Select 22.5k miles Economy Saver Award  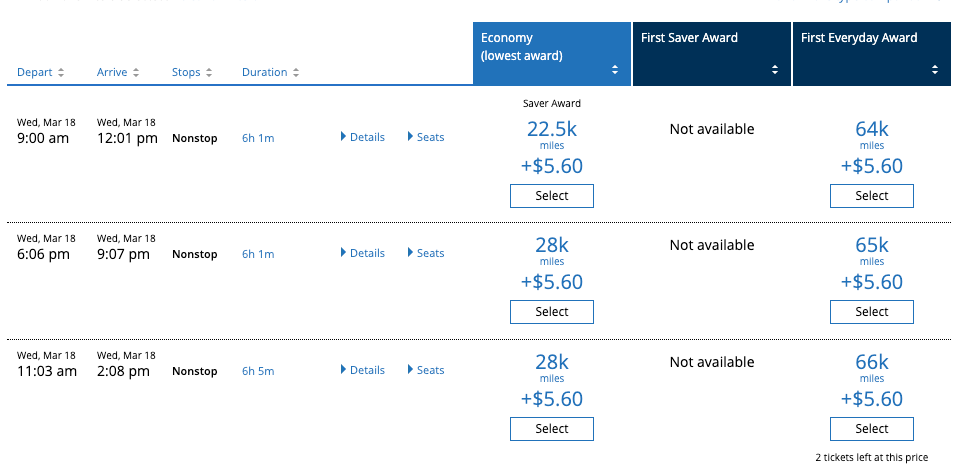(x=552, y=196)
